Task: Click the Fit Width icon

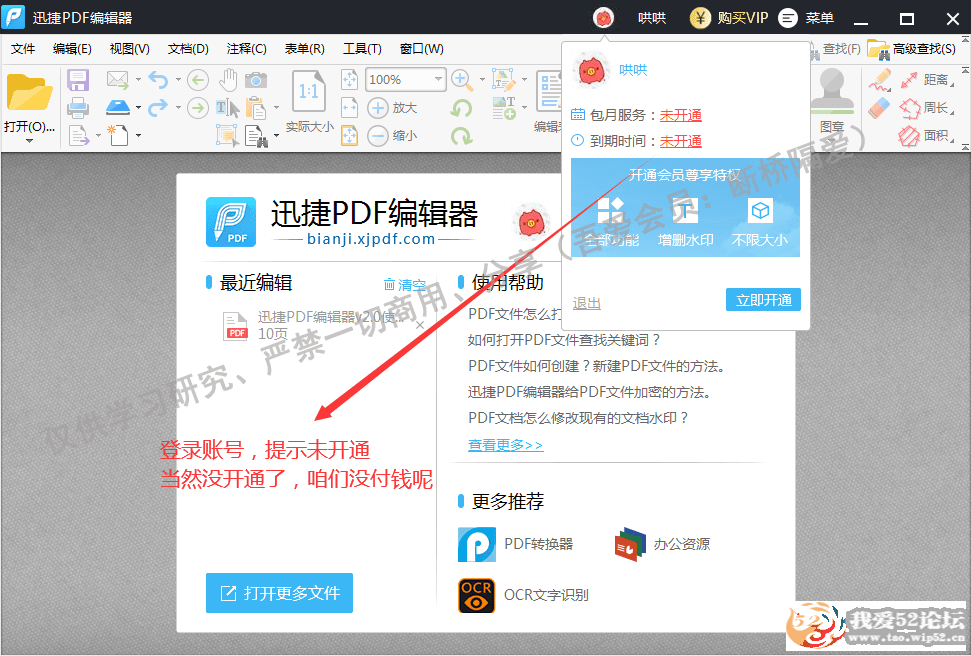Action: coord(350,108)
